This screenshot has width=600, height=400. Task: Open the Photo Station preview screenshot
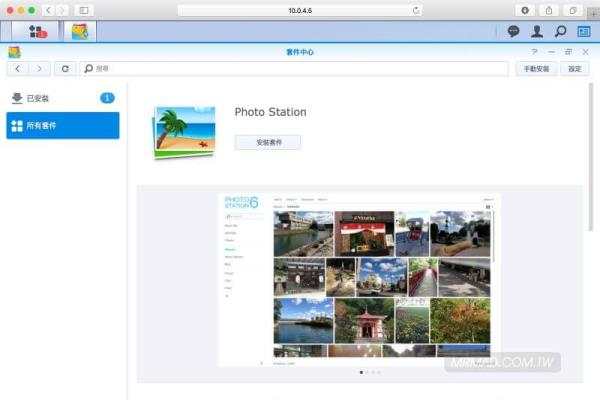click(x=359, y=280)
